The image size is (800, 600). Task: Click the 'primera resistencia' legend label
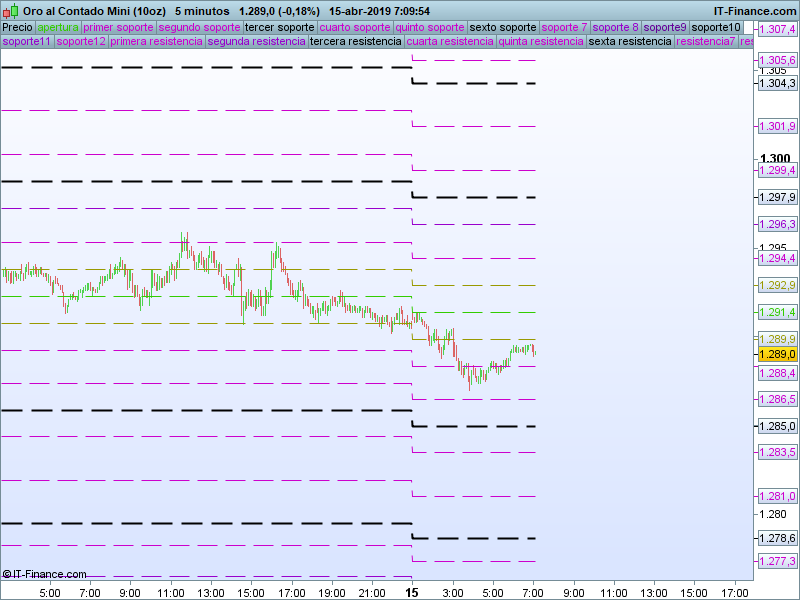pos(156,42)
